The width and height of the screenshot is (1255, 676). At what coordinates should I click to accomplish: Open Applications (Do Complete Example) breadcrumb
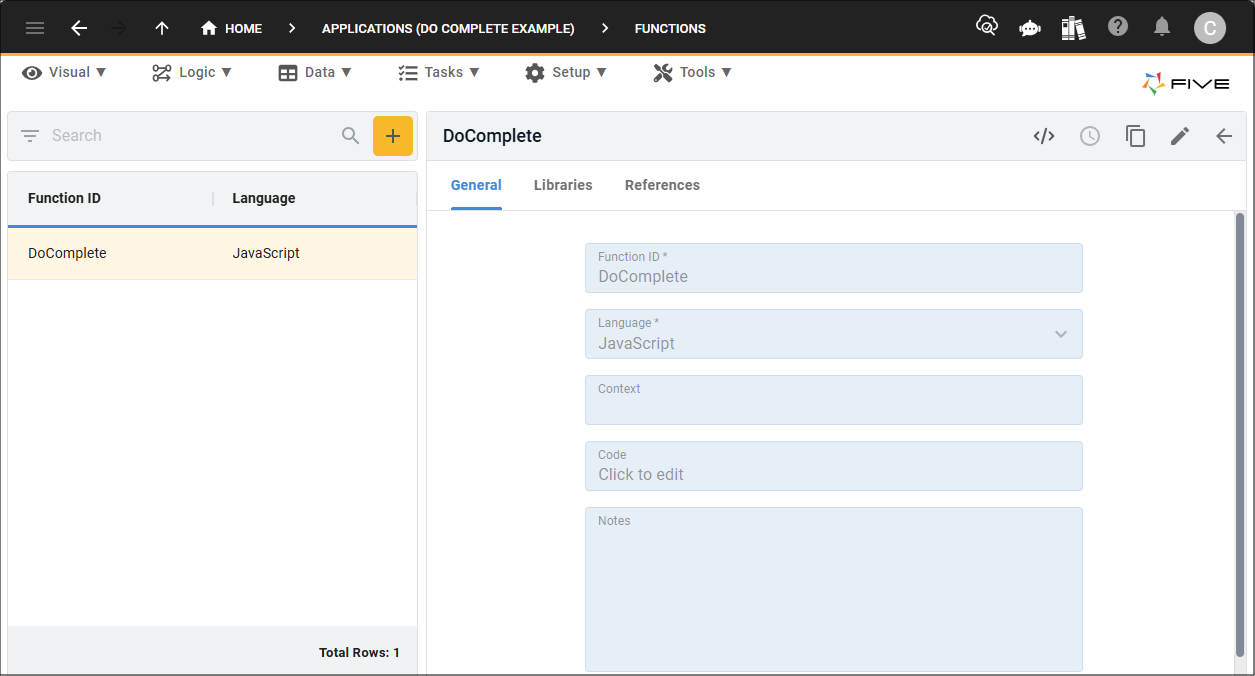[x=448, y=28]
